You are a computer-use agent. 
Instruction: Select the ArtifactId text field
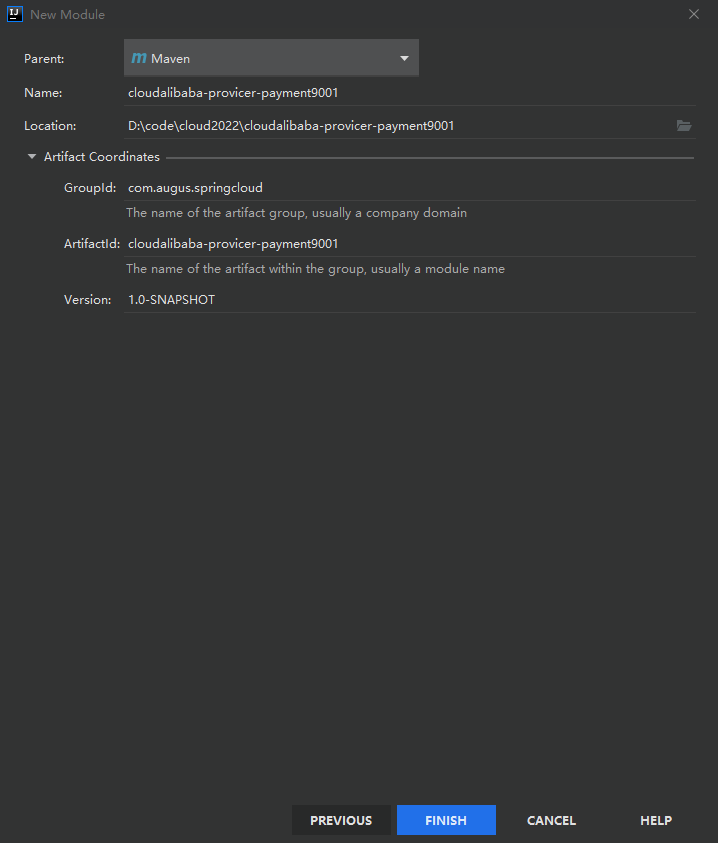point(400,243)
